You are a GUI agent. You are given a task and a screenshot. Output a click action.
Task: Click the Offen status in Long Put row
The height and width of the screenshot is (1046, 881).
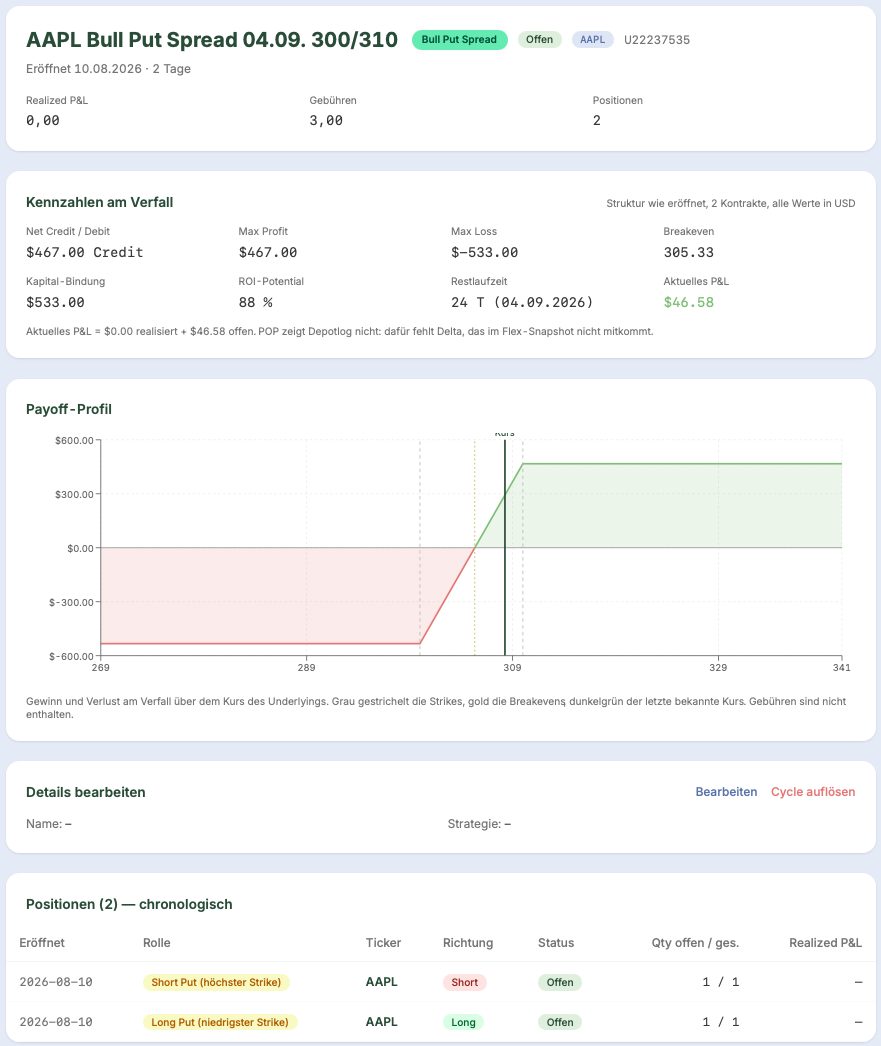tap(560, 1022)
